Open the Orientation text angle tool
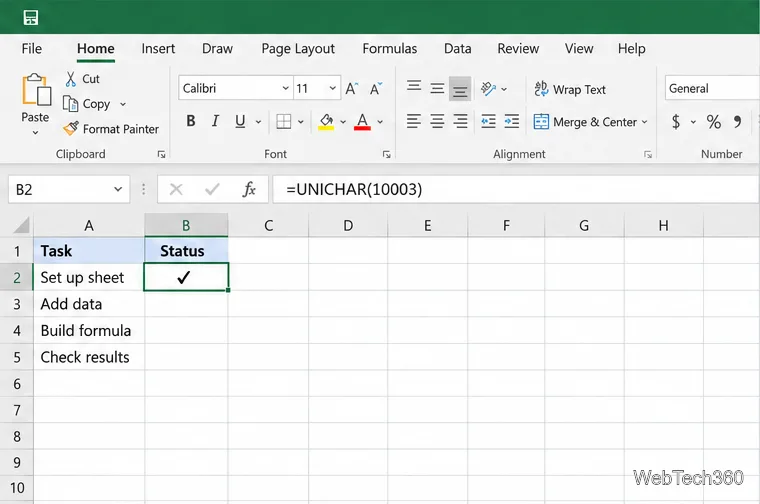The height and width of the screenshot is (504, 760). [488, 89]
